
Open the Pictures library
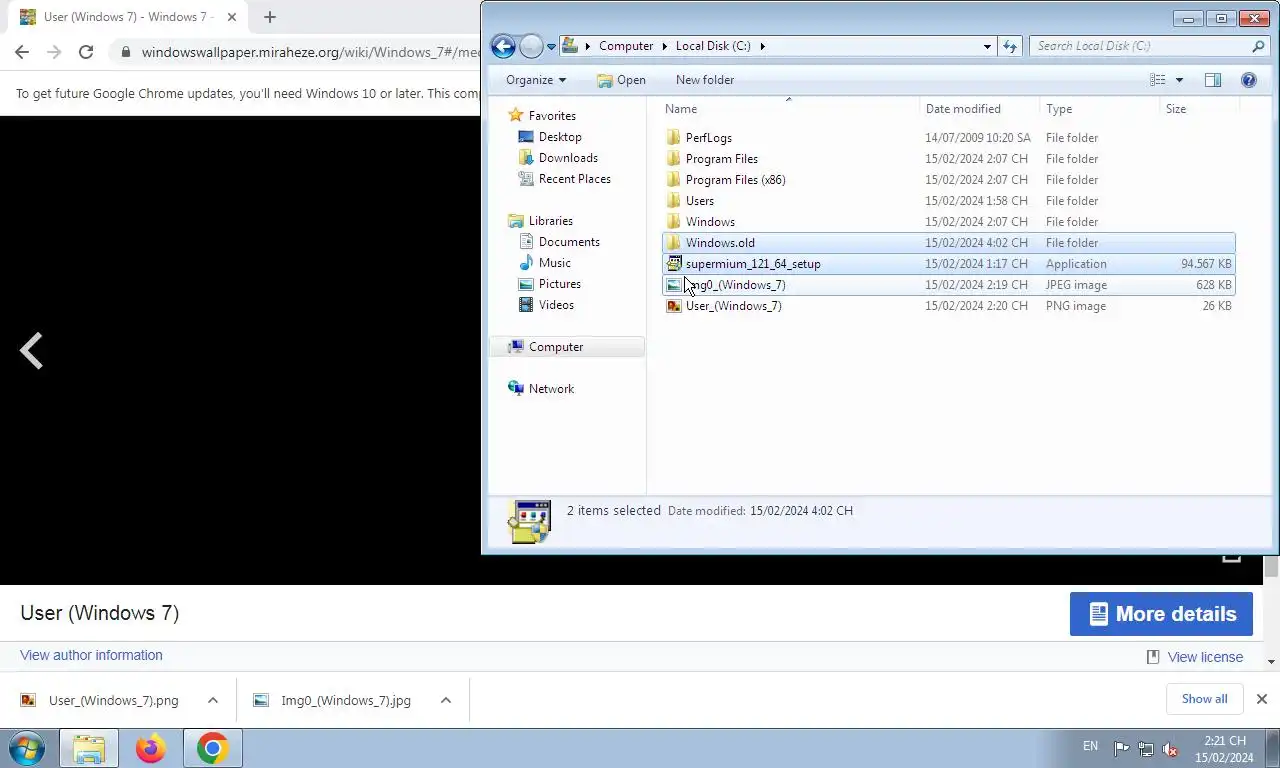559,284
